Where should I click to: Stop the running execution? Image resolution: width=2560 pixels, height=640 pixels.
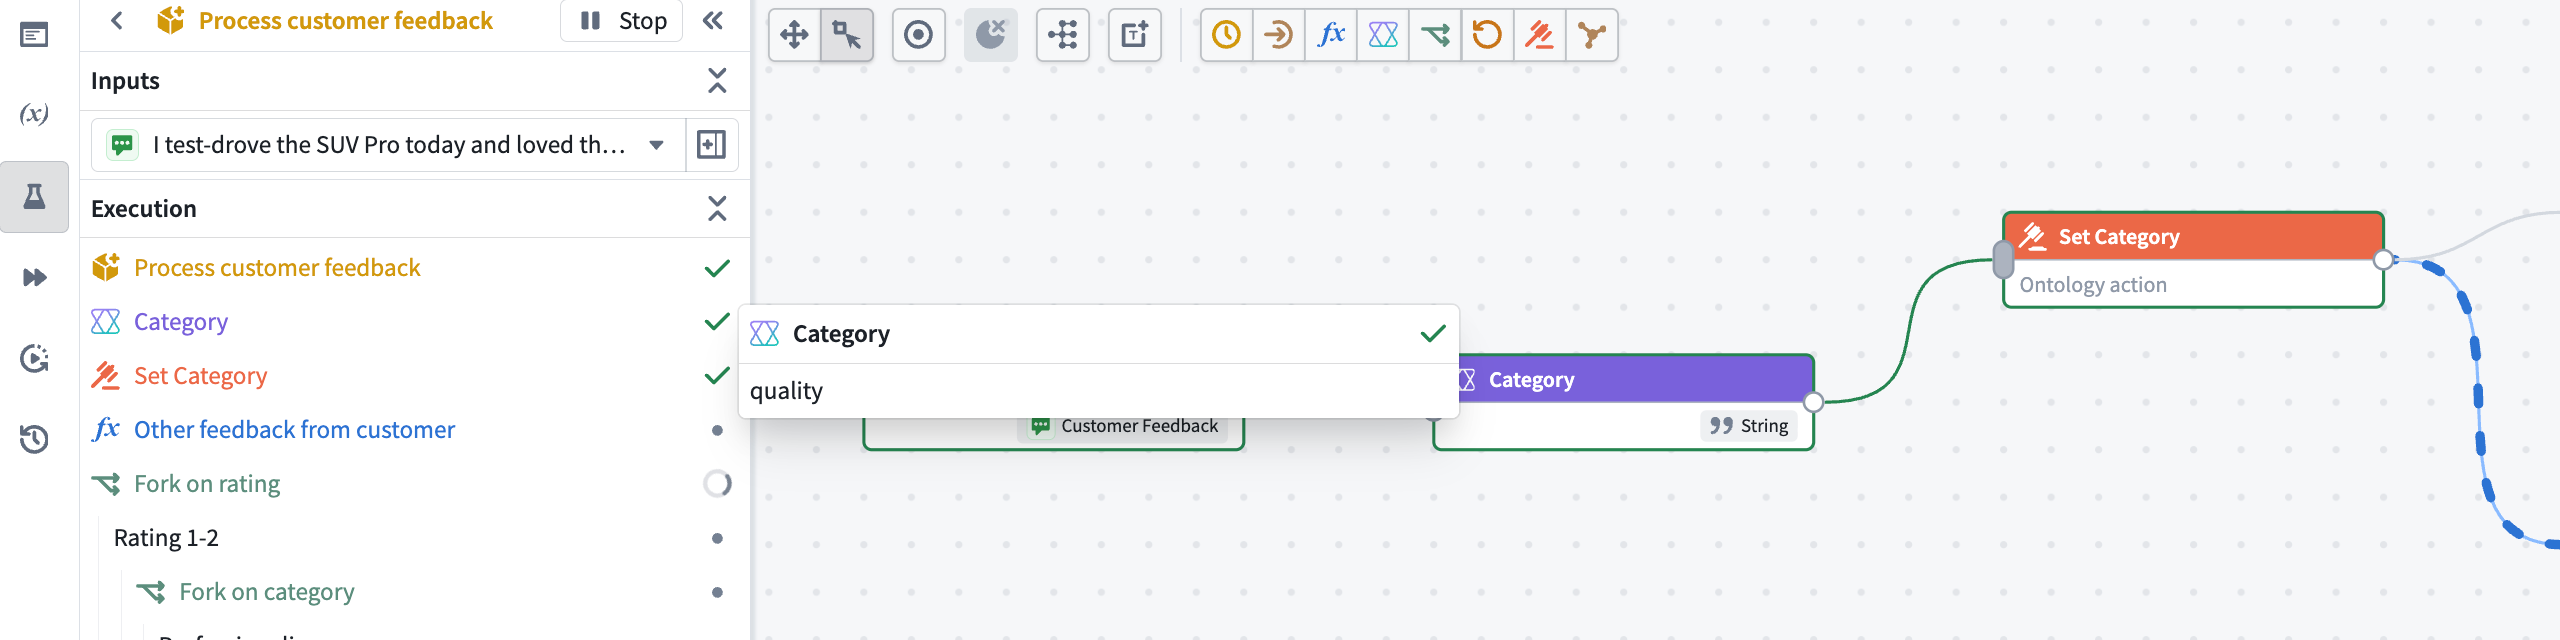[622, 20]
